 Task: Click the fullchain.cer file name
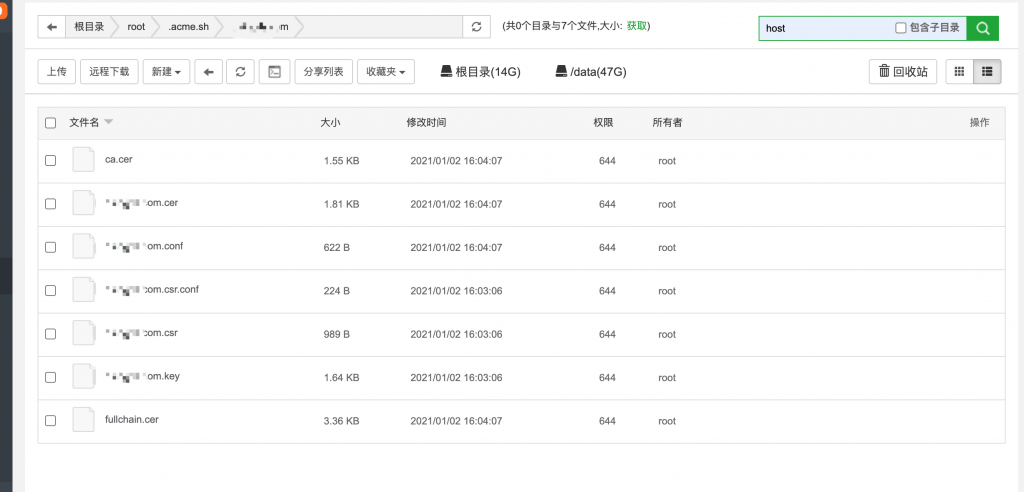(x=131, y=419)
